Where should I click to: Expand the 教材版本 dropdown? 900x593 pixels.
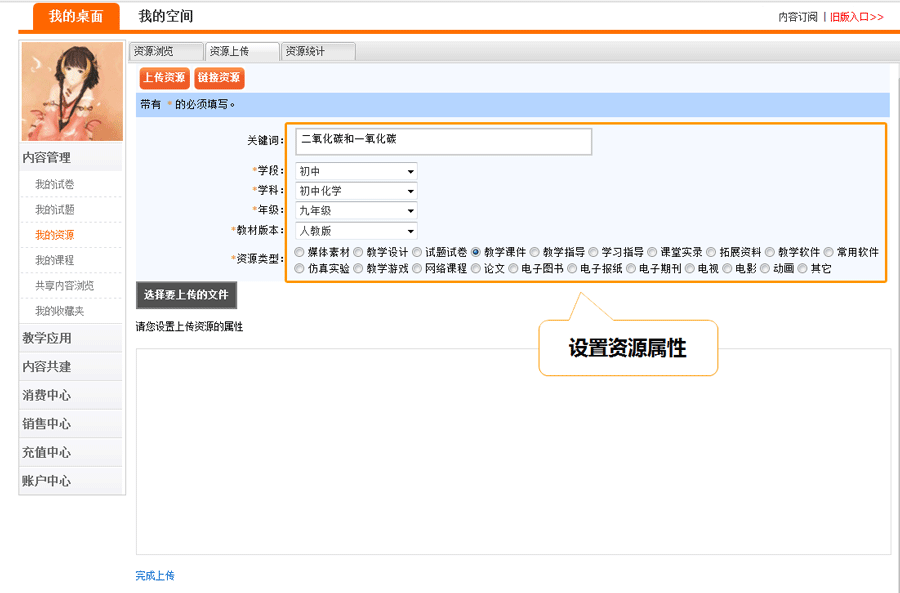[x=356, y=231]
